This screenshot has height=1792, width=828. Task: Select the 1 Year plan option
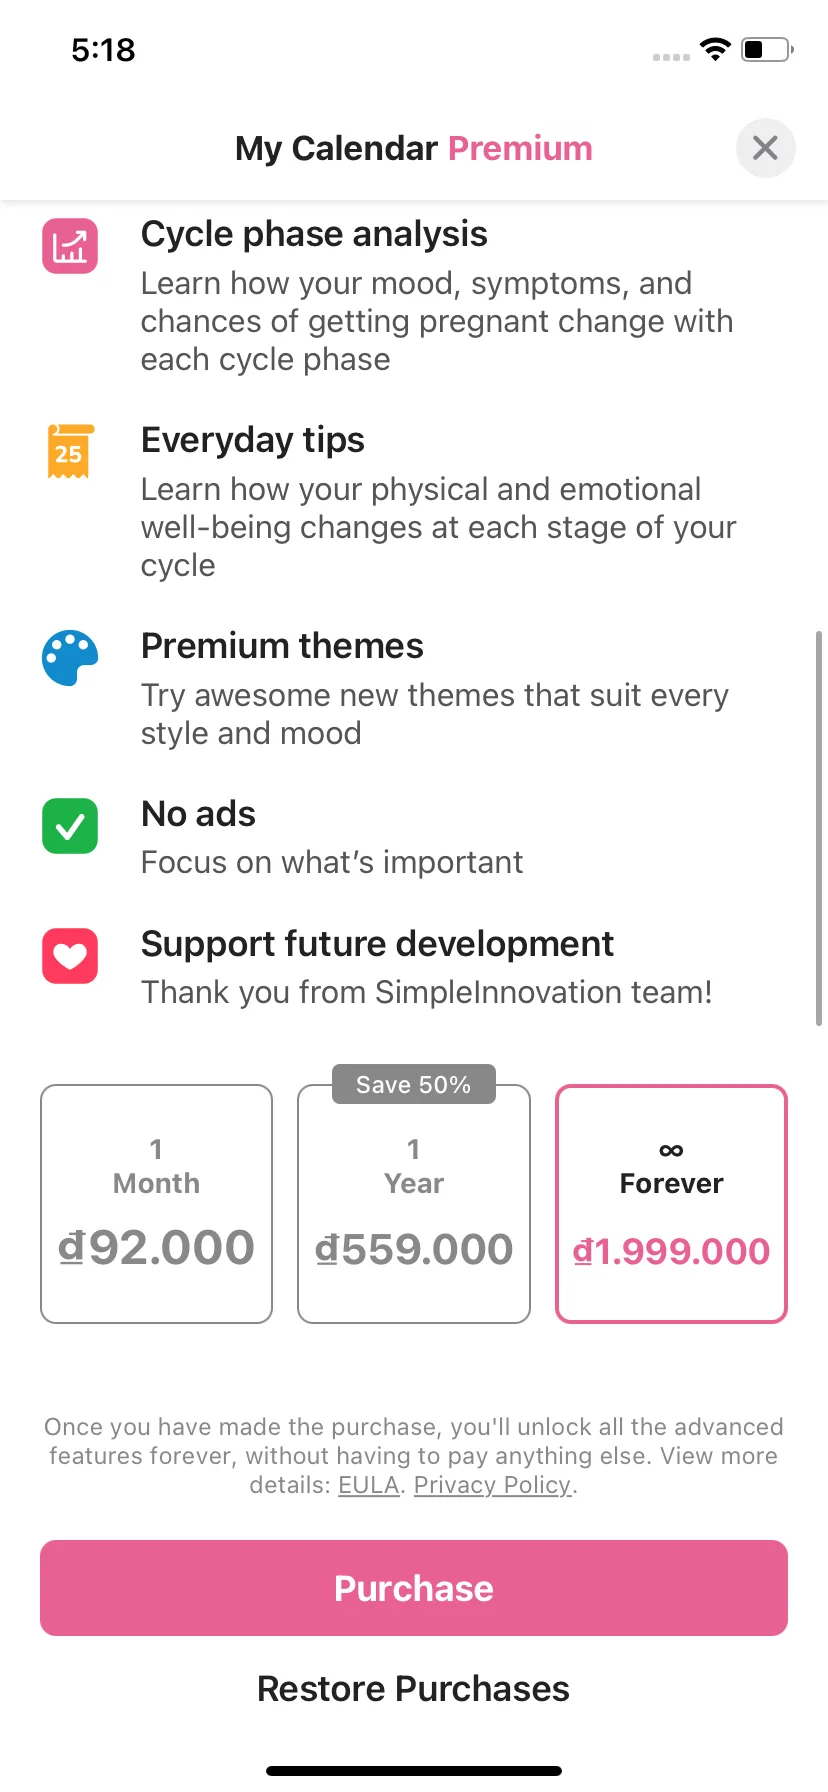click(x=414, y=1204)
